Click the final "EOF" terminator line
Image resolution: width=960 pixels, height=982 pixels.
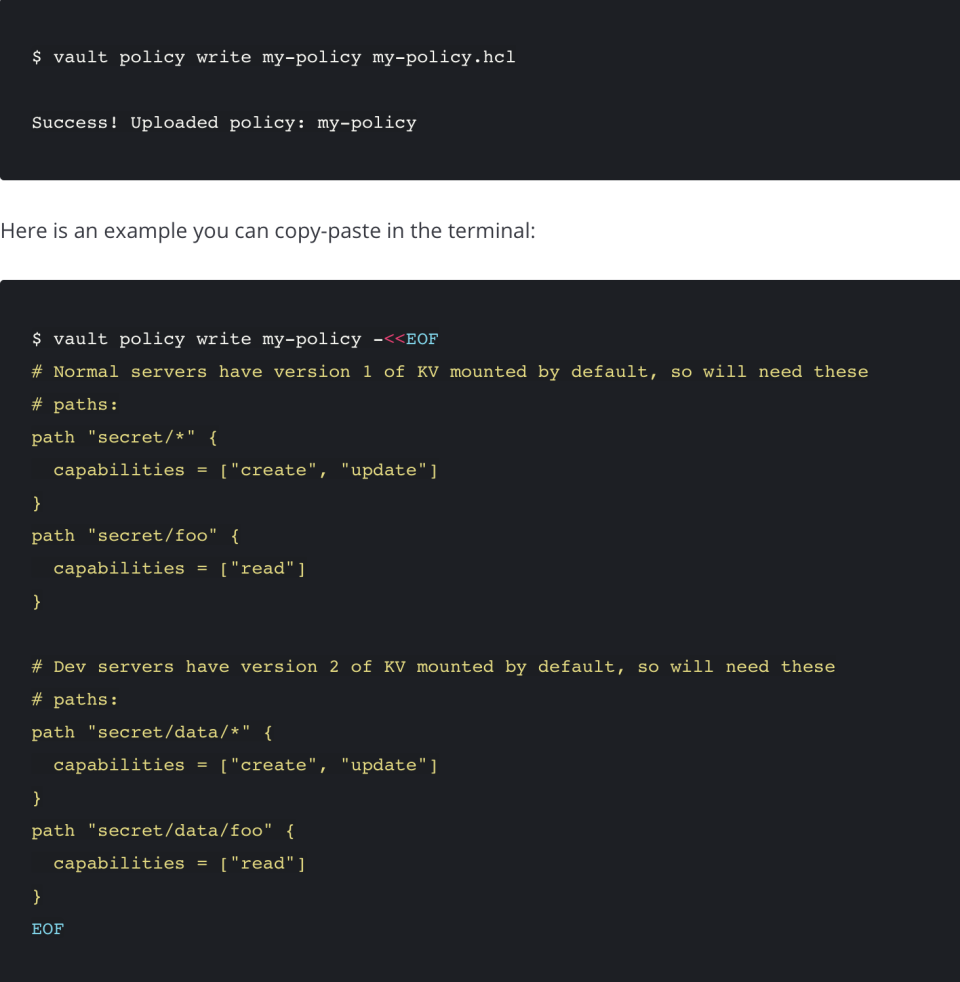point(48,929)
